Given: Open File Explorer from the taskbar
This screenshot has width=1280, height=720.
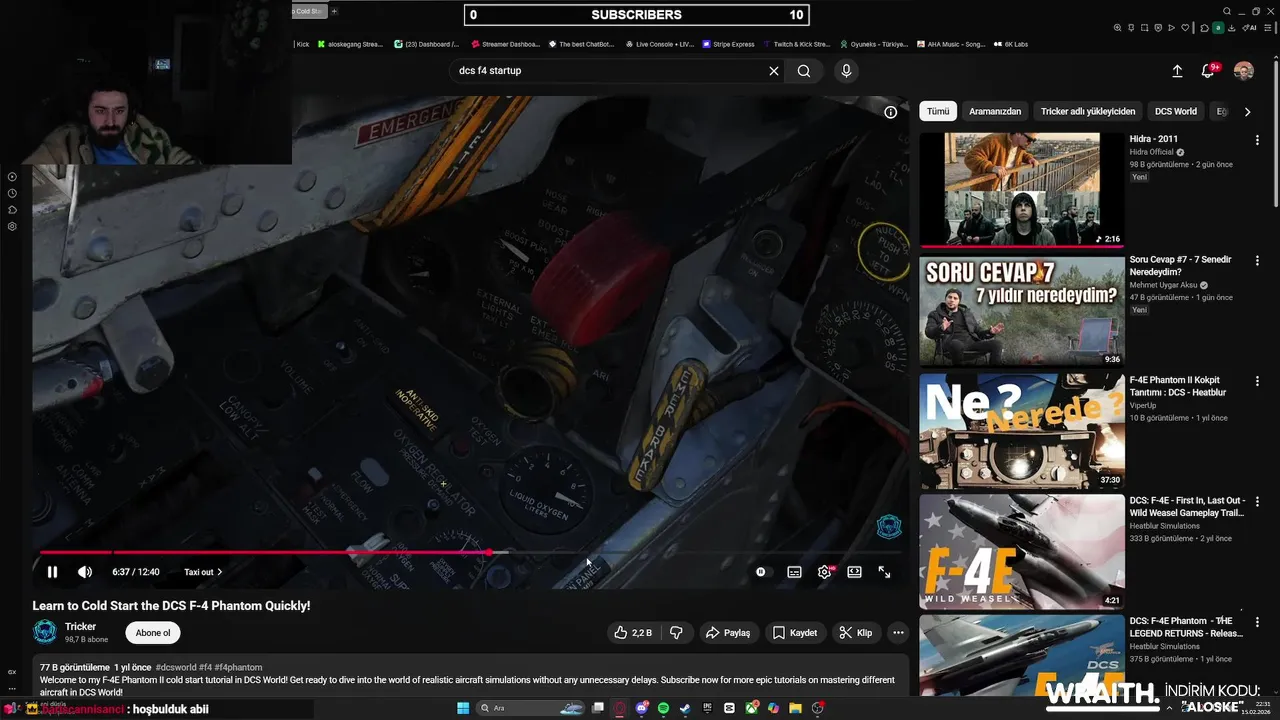Looking at the screenshot, I should tap(795, 708).
